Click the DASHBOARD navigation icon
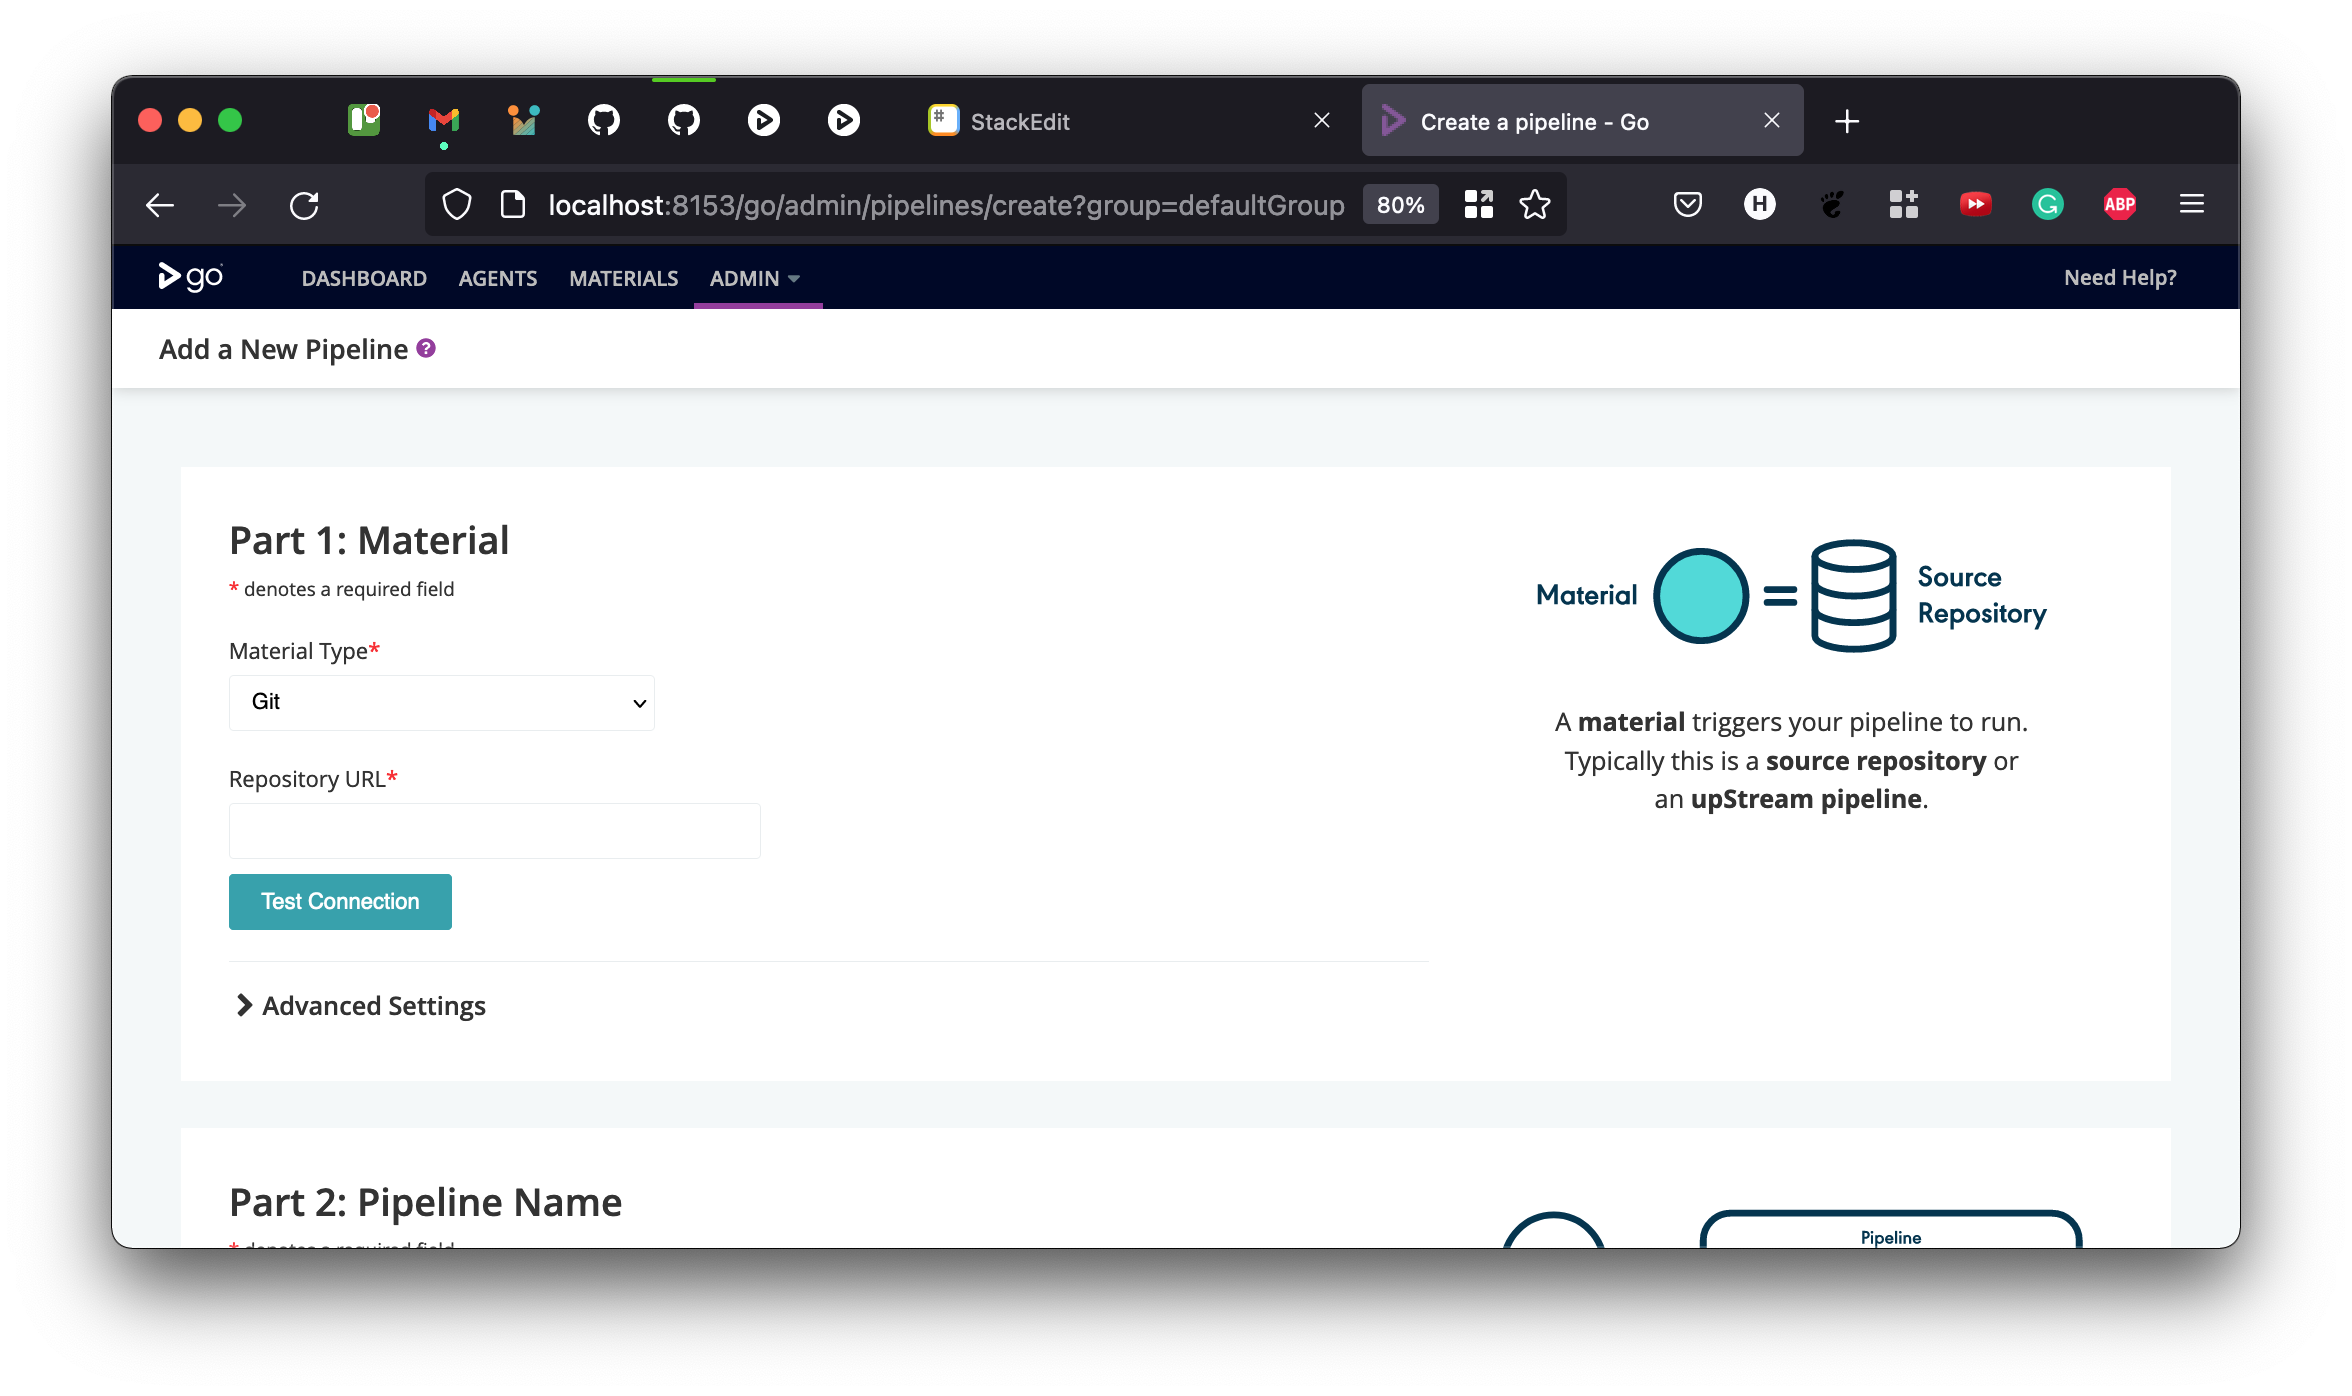2352x1396 pixels. [362, 278]
